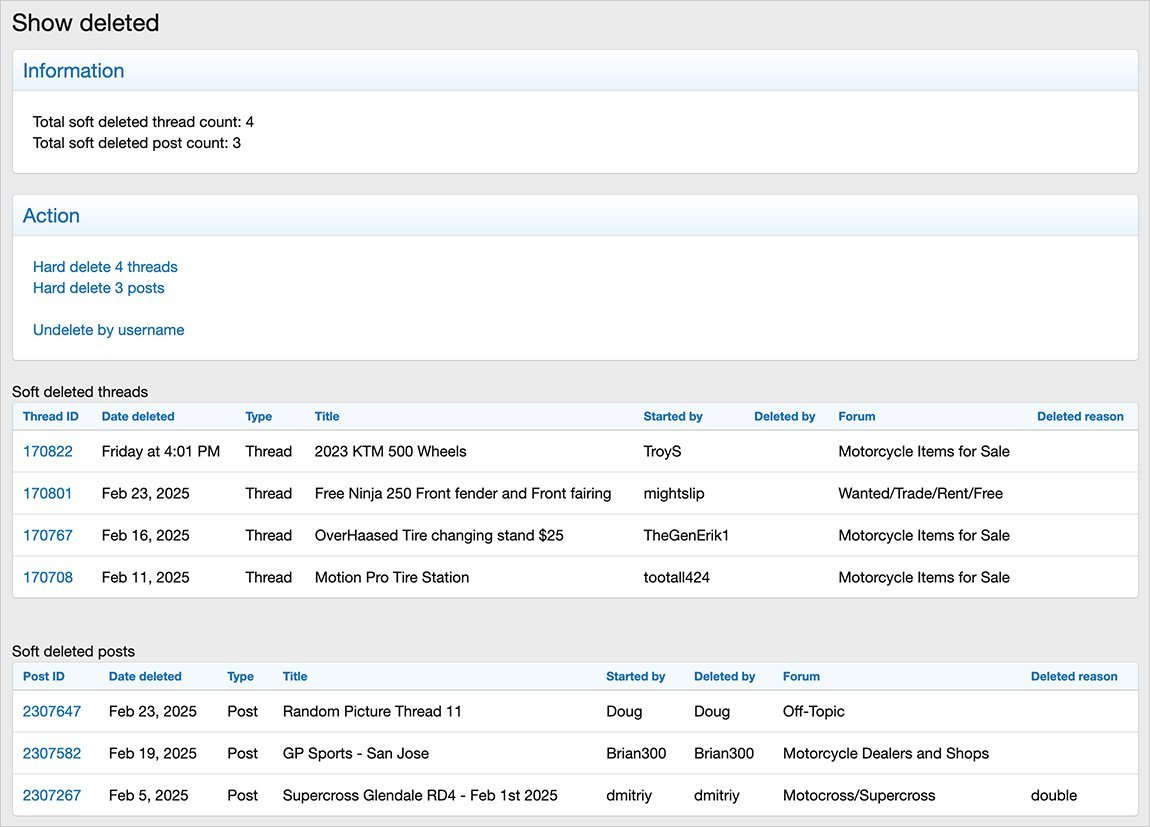Select "OverHaased Tire changing stand $25" title
This screenshot has height=827, width=1150.
(x=439, y=535)
